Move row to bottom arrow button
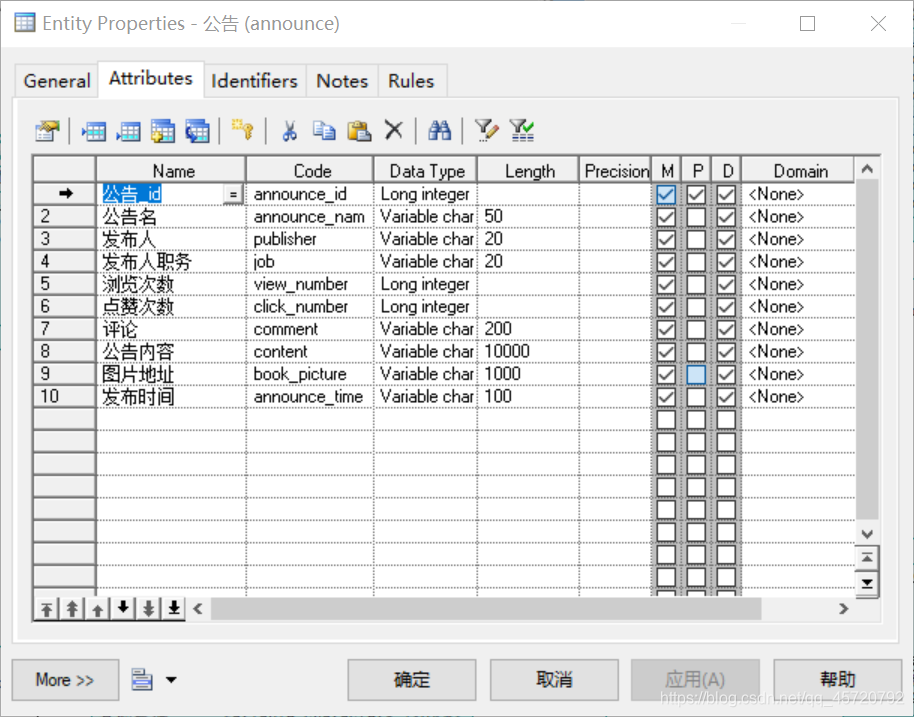 [x=174, y=609]
